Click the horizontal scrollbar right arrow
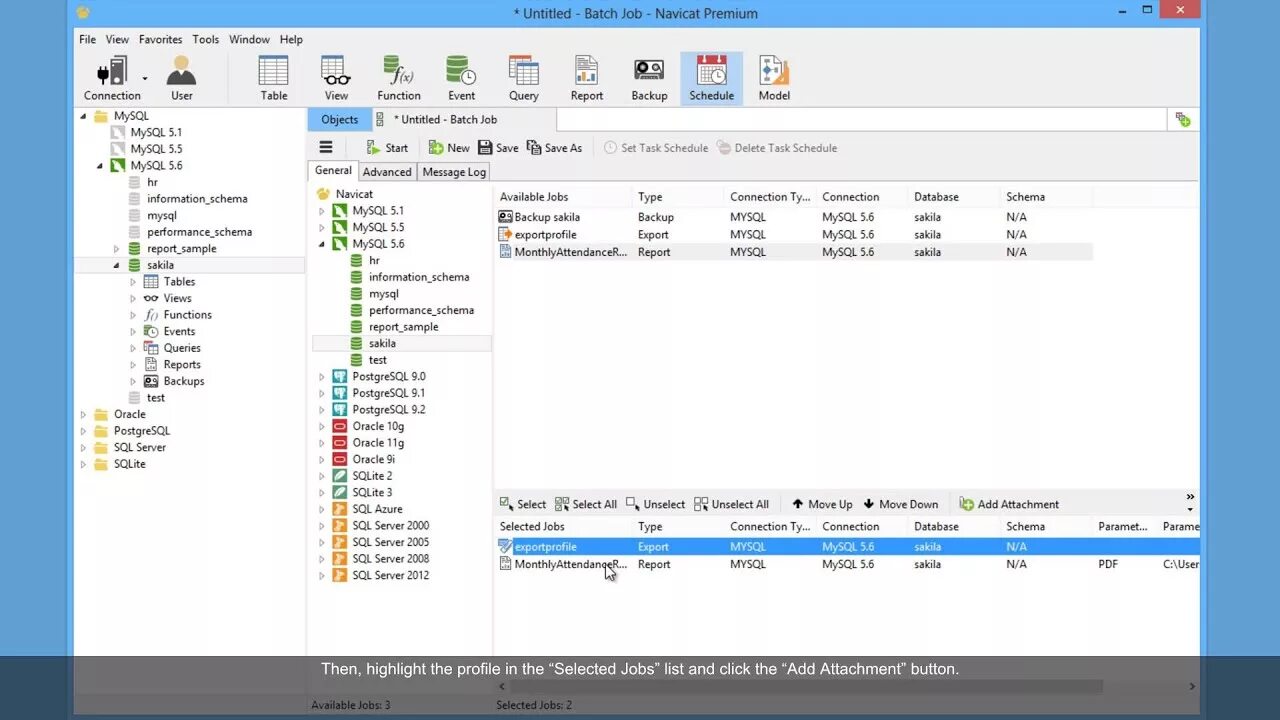The image size is (1280, 720). [1191, 686]
